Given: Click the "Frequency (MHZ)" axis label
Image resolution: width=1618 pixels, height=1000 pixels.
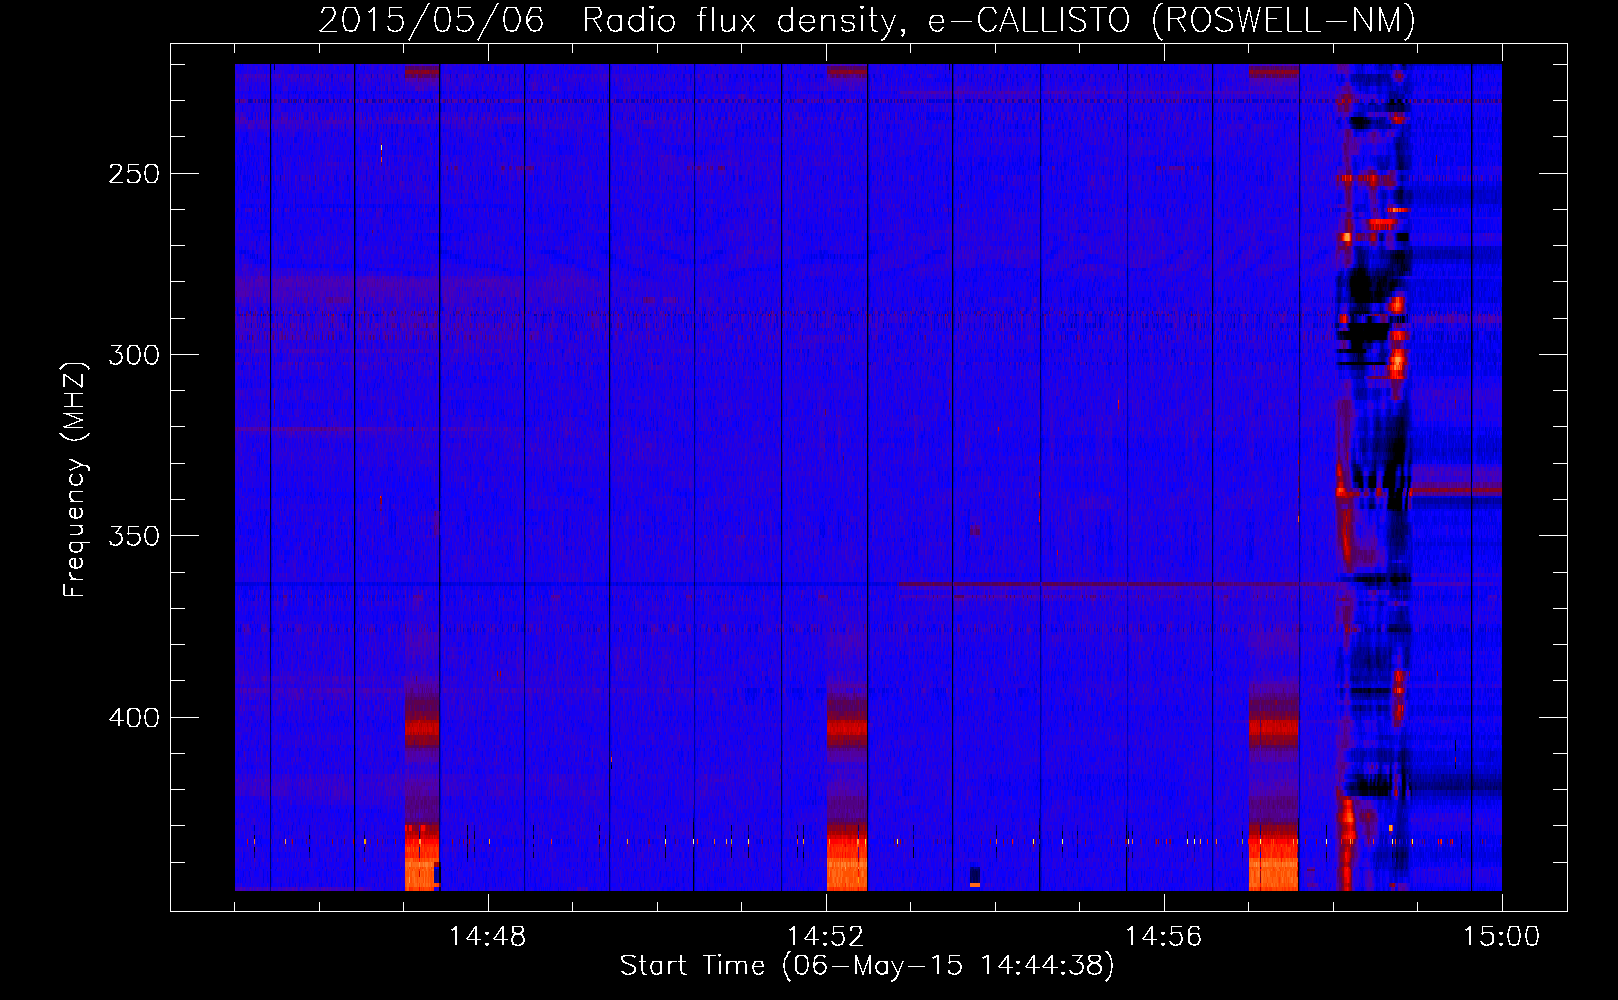Looking at the screenshot, I should 75,479.
